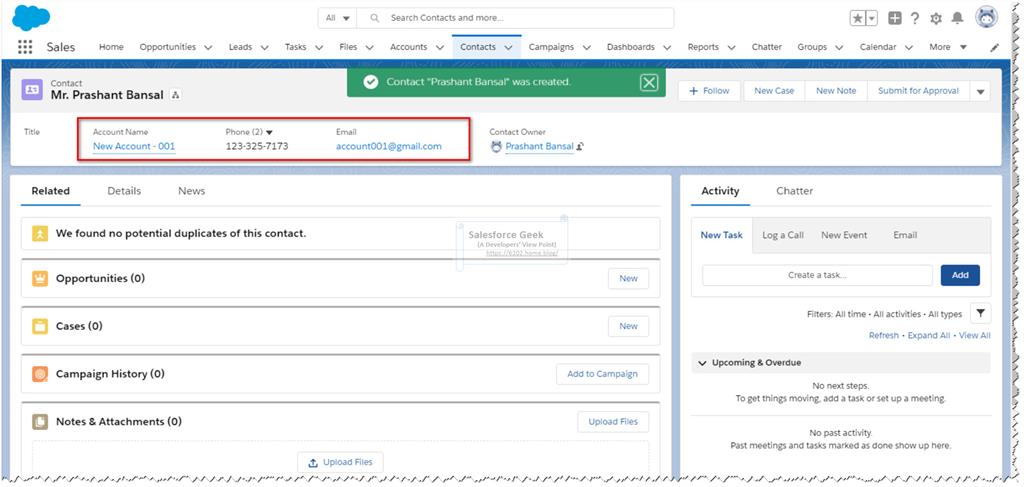Image resolution: width=1024 pixels, height=487 pixels.
Task: Open the Help question mark icon
Action: 915,18
